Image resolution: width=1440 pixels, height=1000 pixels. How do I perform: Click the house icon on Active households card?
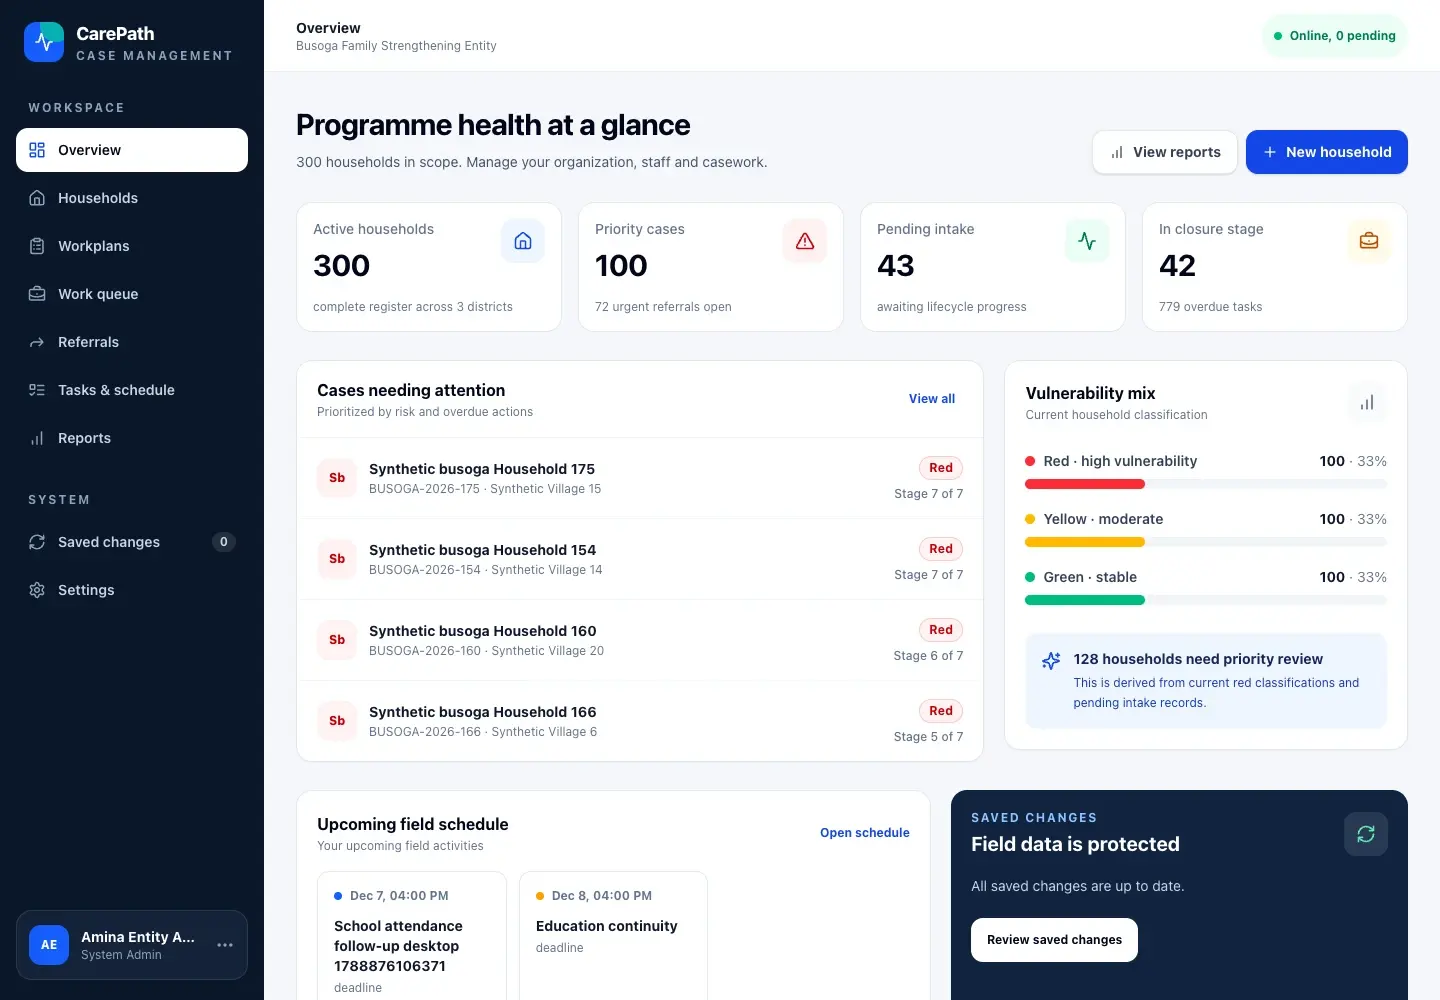tap(523, 241)
